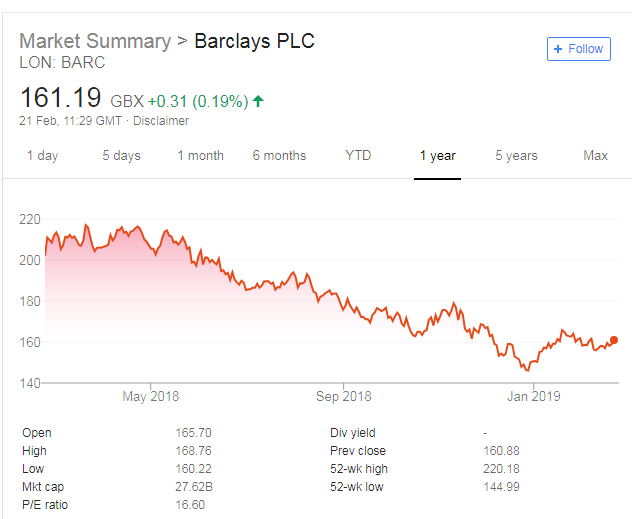The image size is (632, 519).
Task: Click the 161.19 stock price
Action: click(61, 99)
